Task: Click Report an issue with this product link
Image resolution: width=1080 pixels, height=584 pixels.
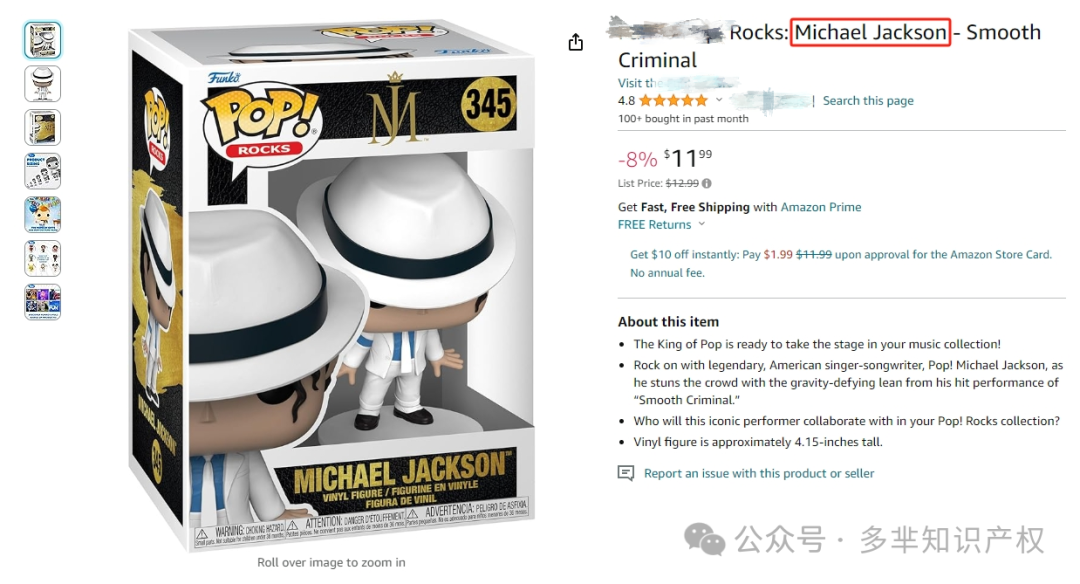Action: [x=759, y=473]
